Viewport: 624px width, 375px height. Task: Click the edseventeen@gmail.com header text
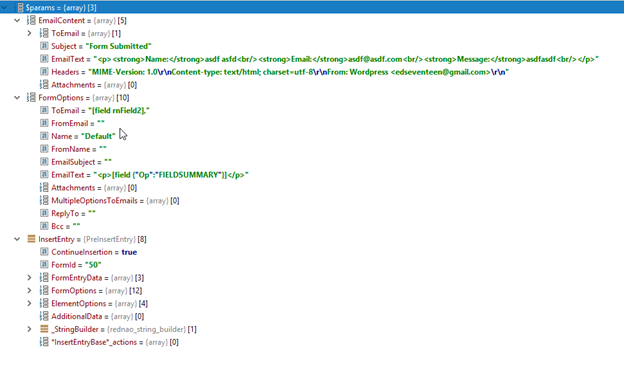coord(441,72)
